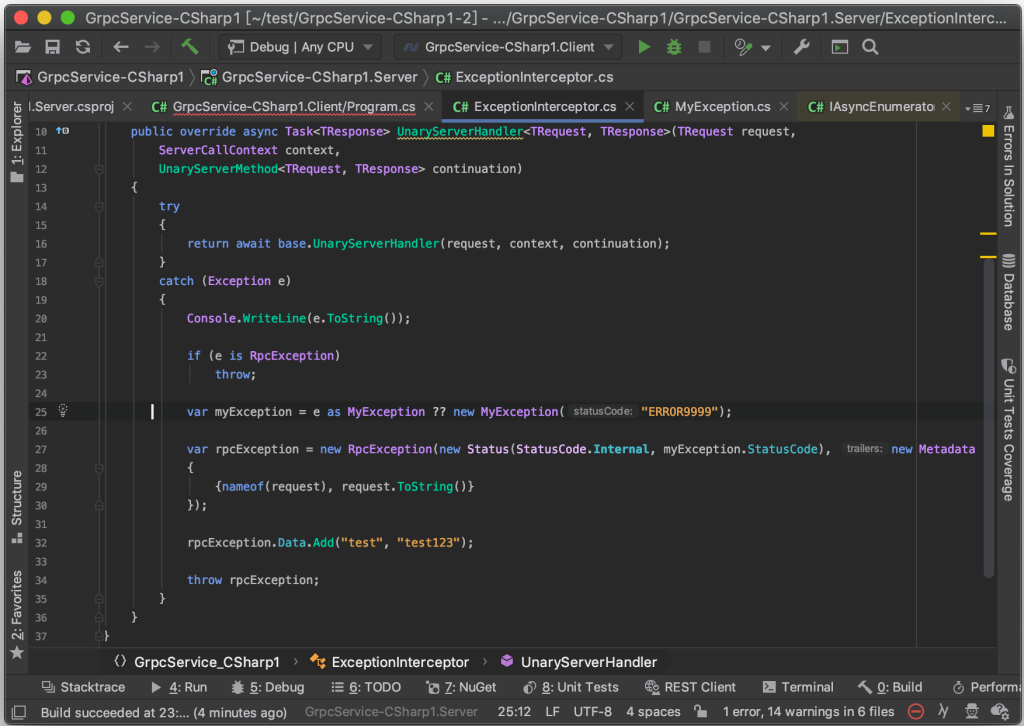Click the GrpcService_CSharp1 namespace breadcrumb
The height and width of the screenshot is (726, 1024).
[197, 662]
